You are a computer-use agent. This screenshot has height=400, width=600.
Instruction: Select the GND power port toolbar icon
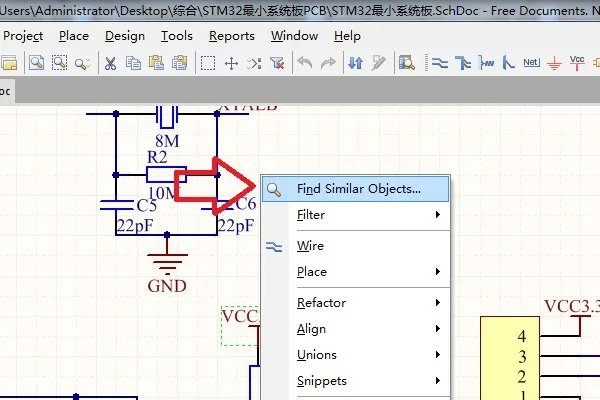pyautogui.click(x=554, y=64)
